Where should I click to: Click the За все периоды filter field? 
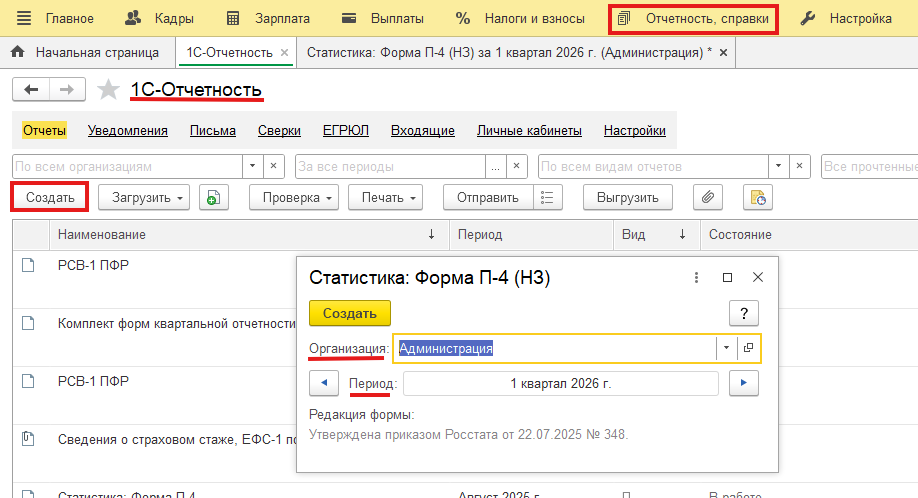390,167
